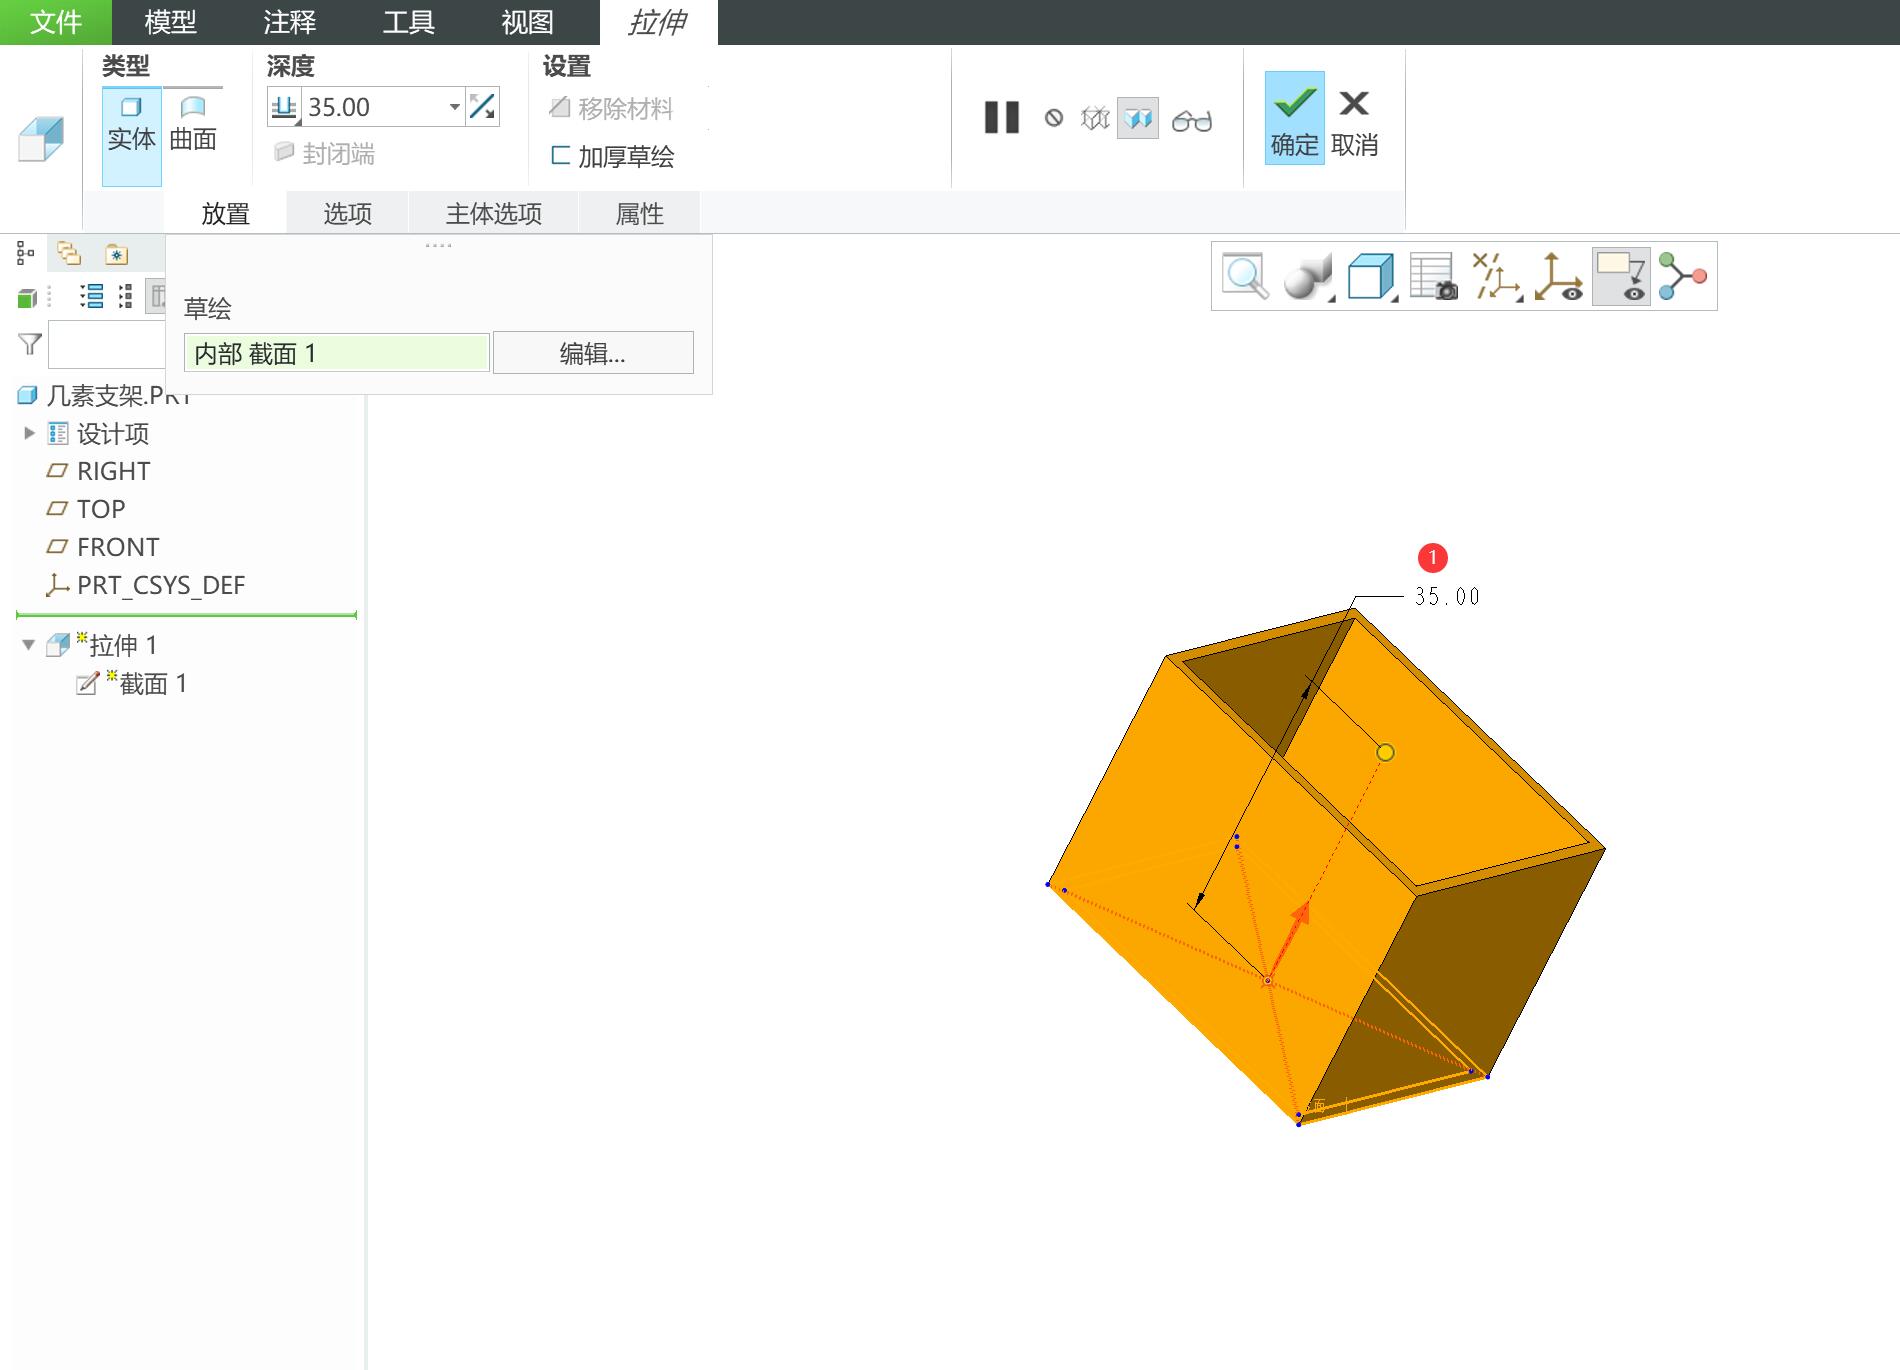Expand the 设计项 tree node
The width and height of the screenshot is (1900, 1370).
coord(29,433)
